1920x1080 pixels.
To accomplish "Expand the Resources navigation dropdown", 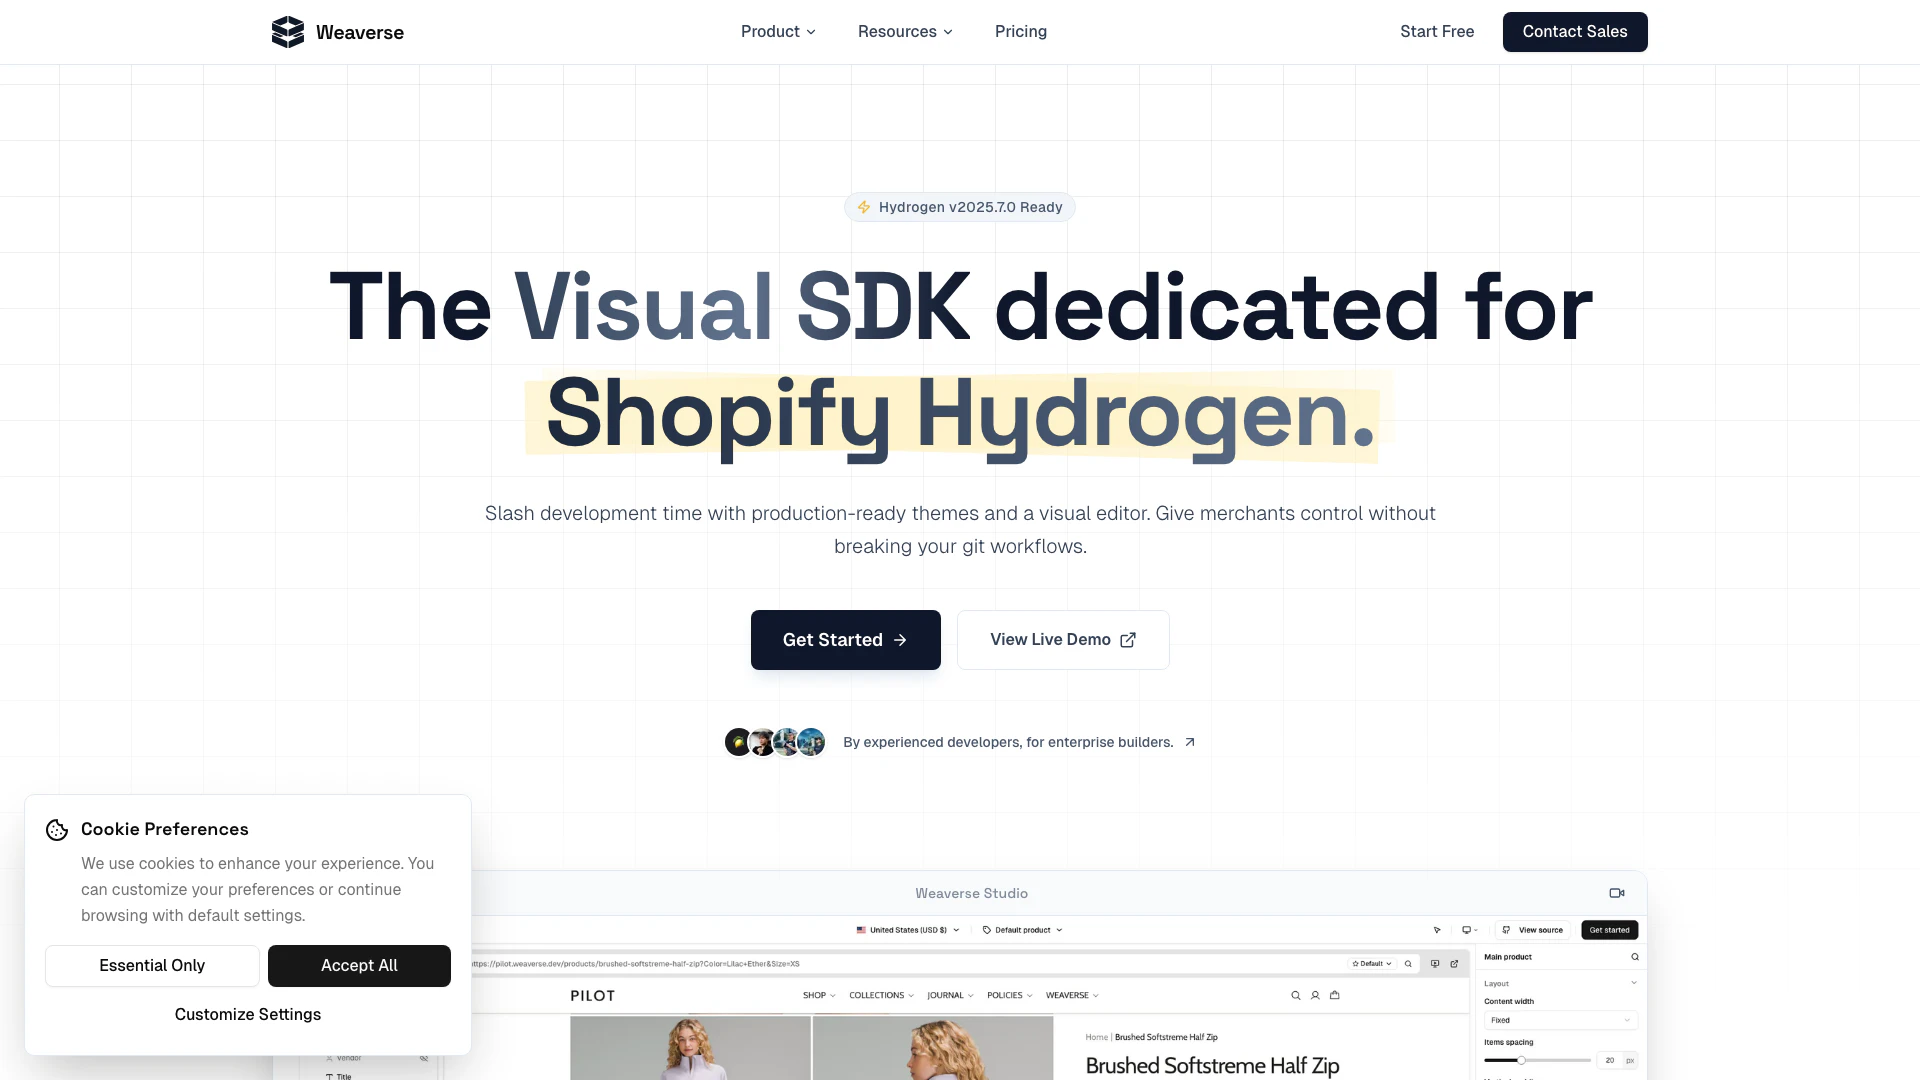I will [905, 32].
